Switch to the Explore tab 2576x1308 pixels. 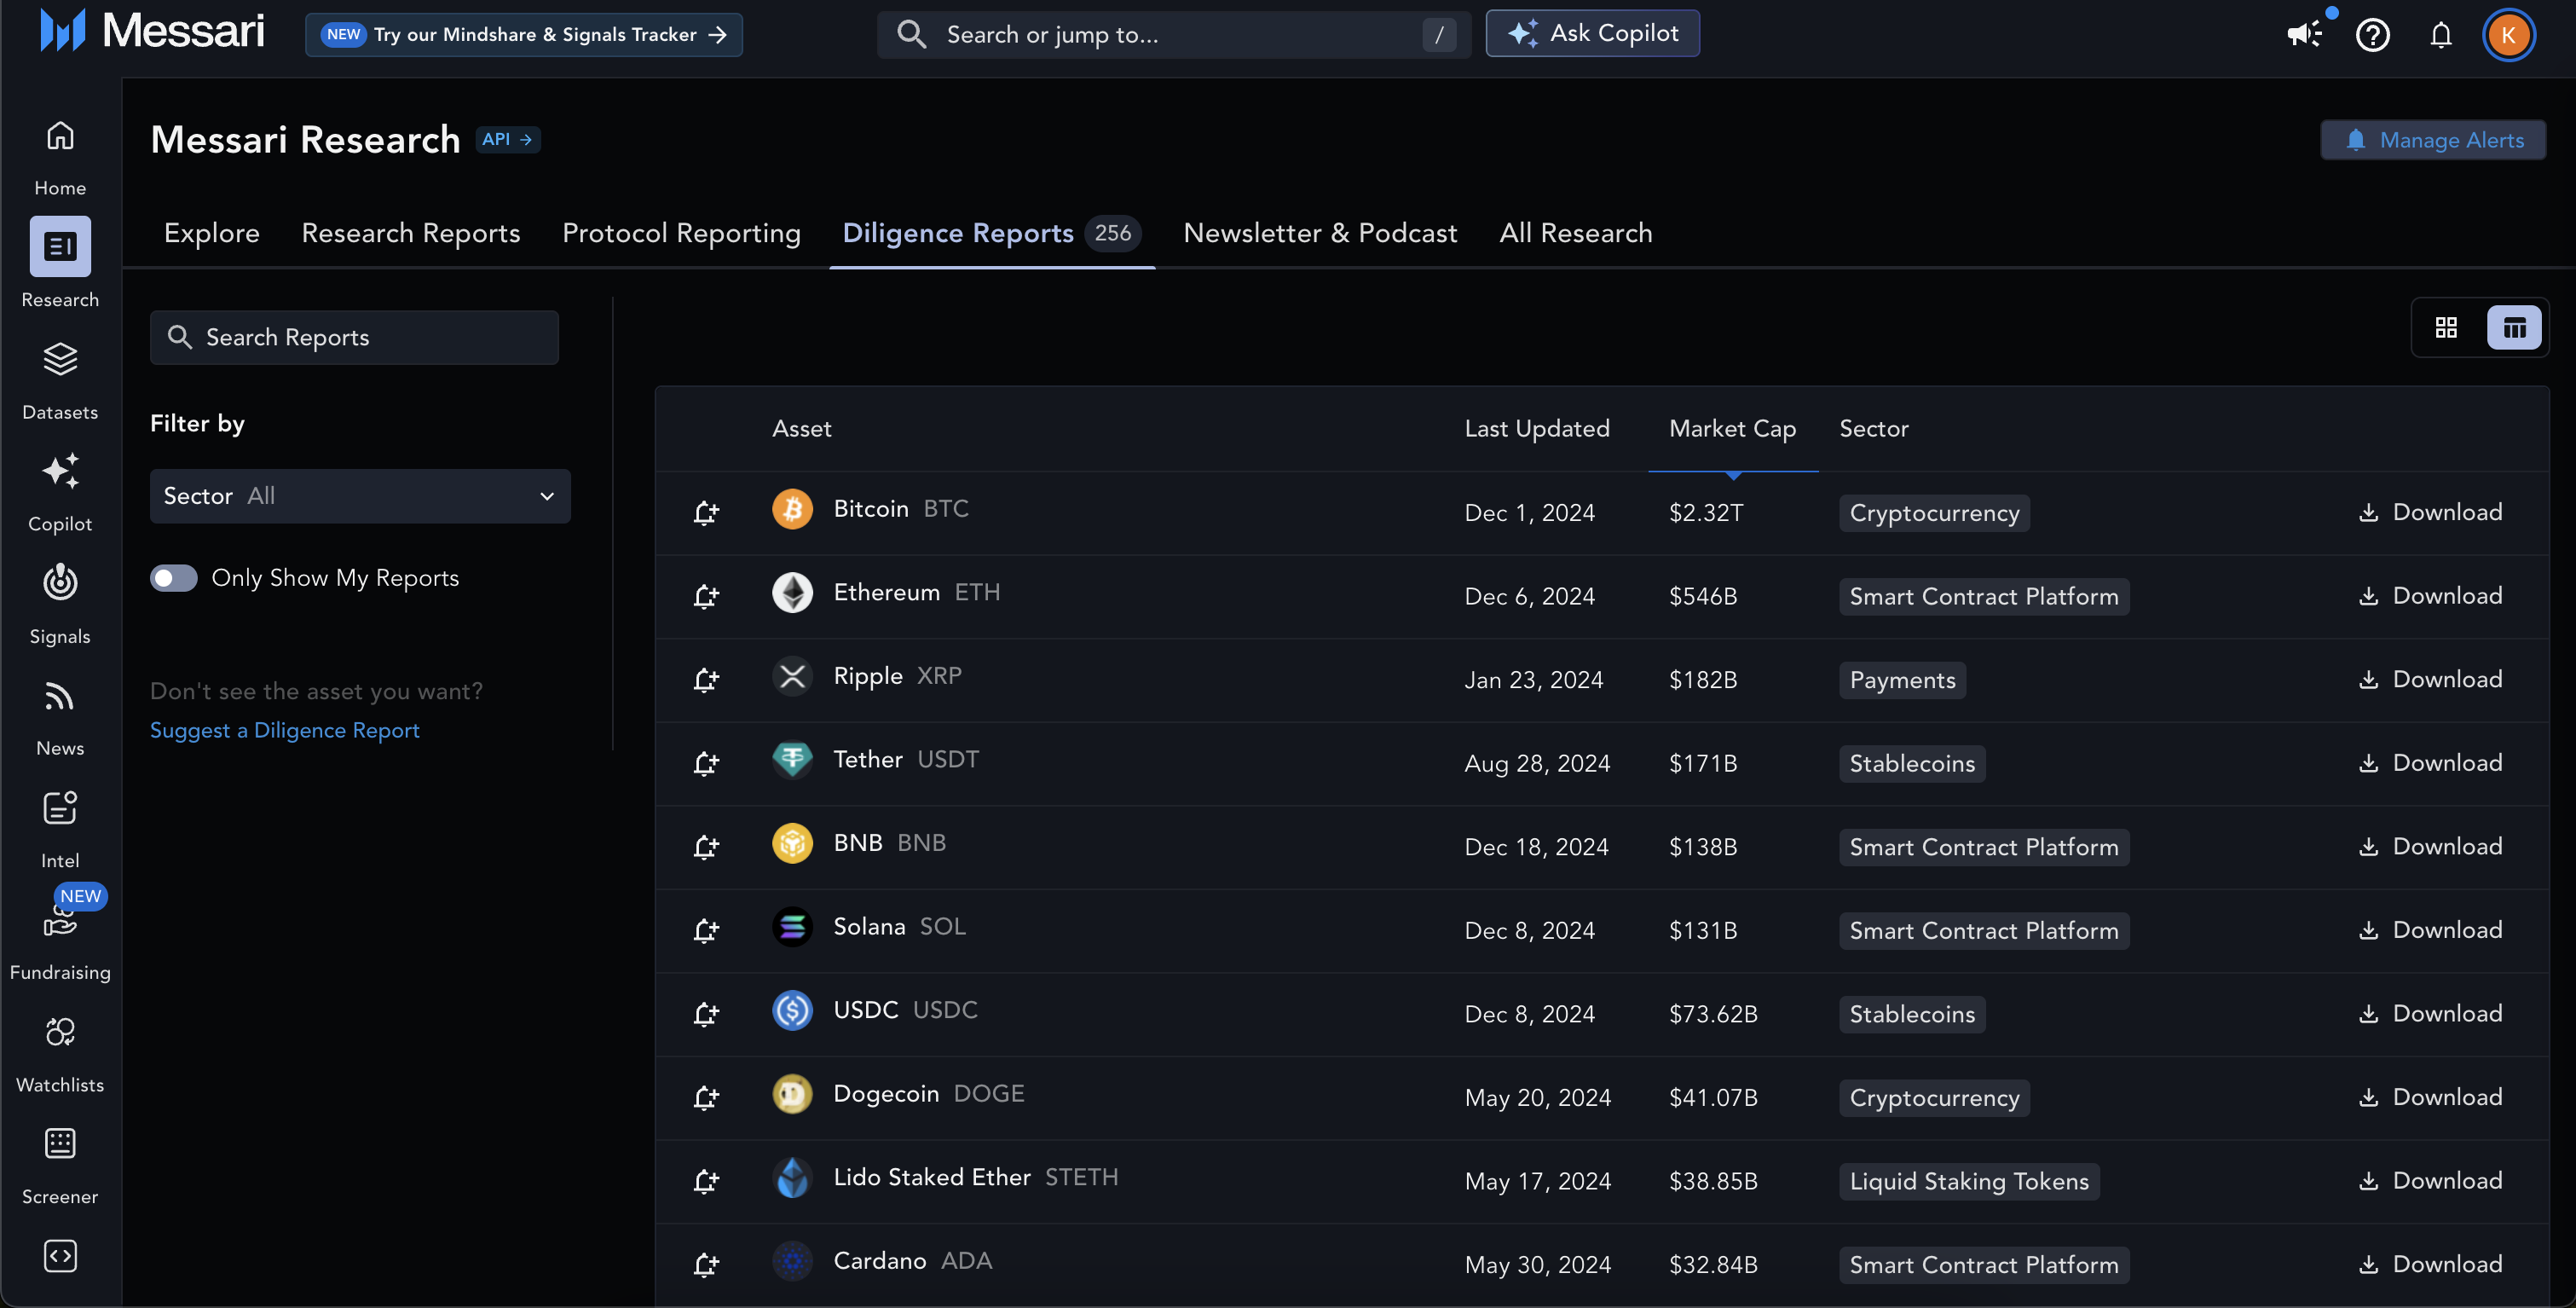point(212,233)
